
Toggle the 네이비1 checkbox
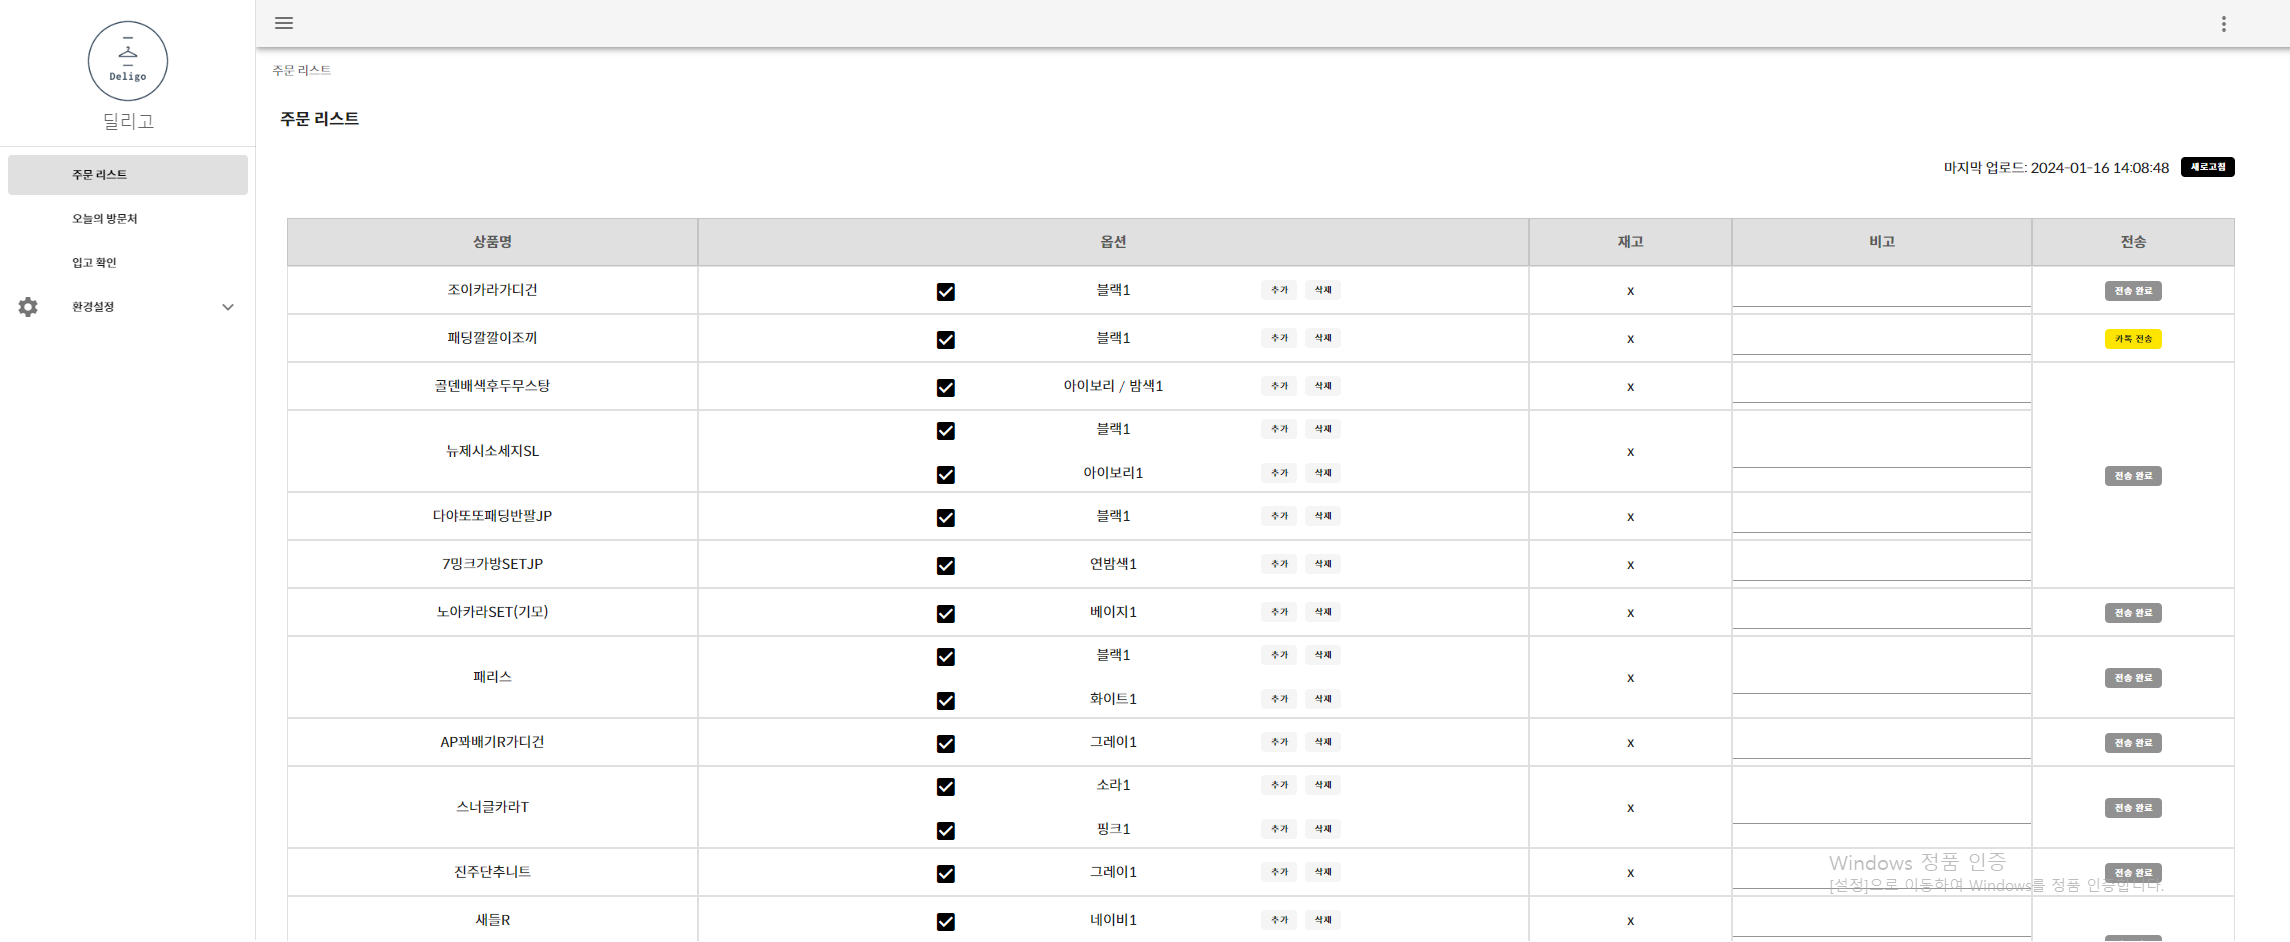click(x=945, y=921)
